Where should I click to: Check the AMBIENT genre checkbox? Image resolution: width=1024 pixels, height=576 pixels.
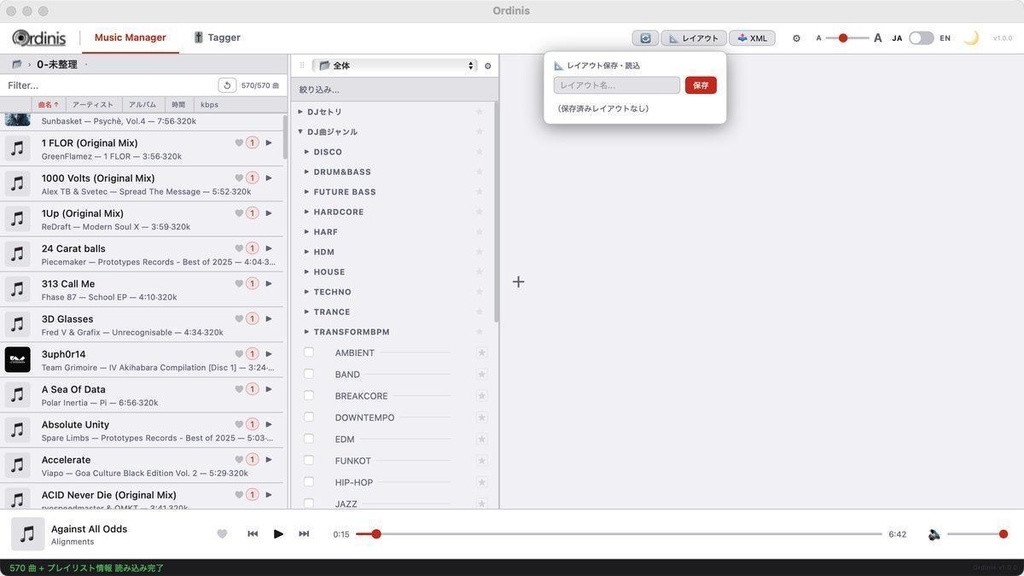(308, 352)
